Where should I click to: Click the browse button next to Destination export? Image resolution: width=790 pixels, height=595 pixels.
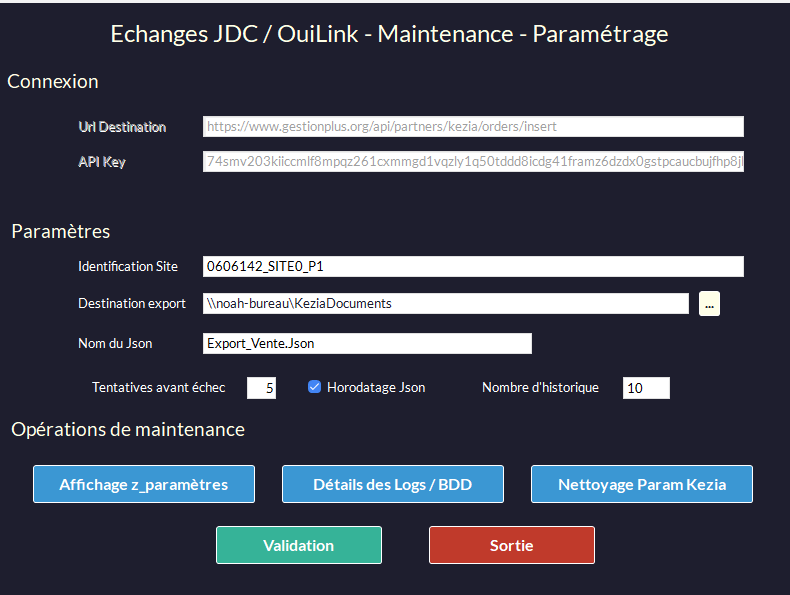(x=709, y=303)
